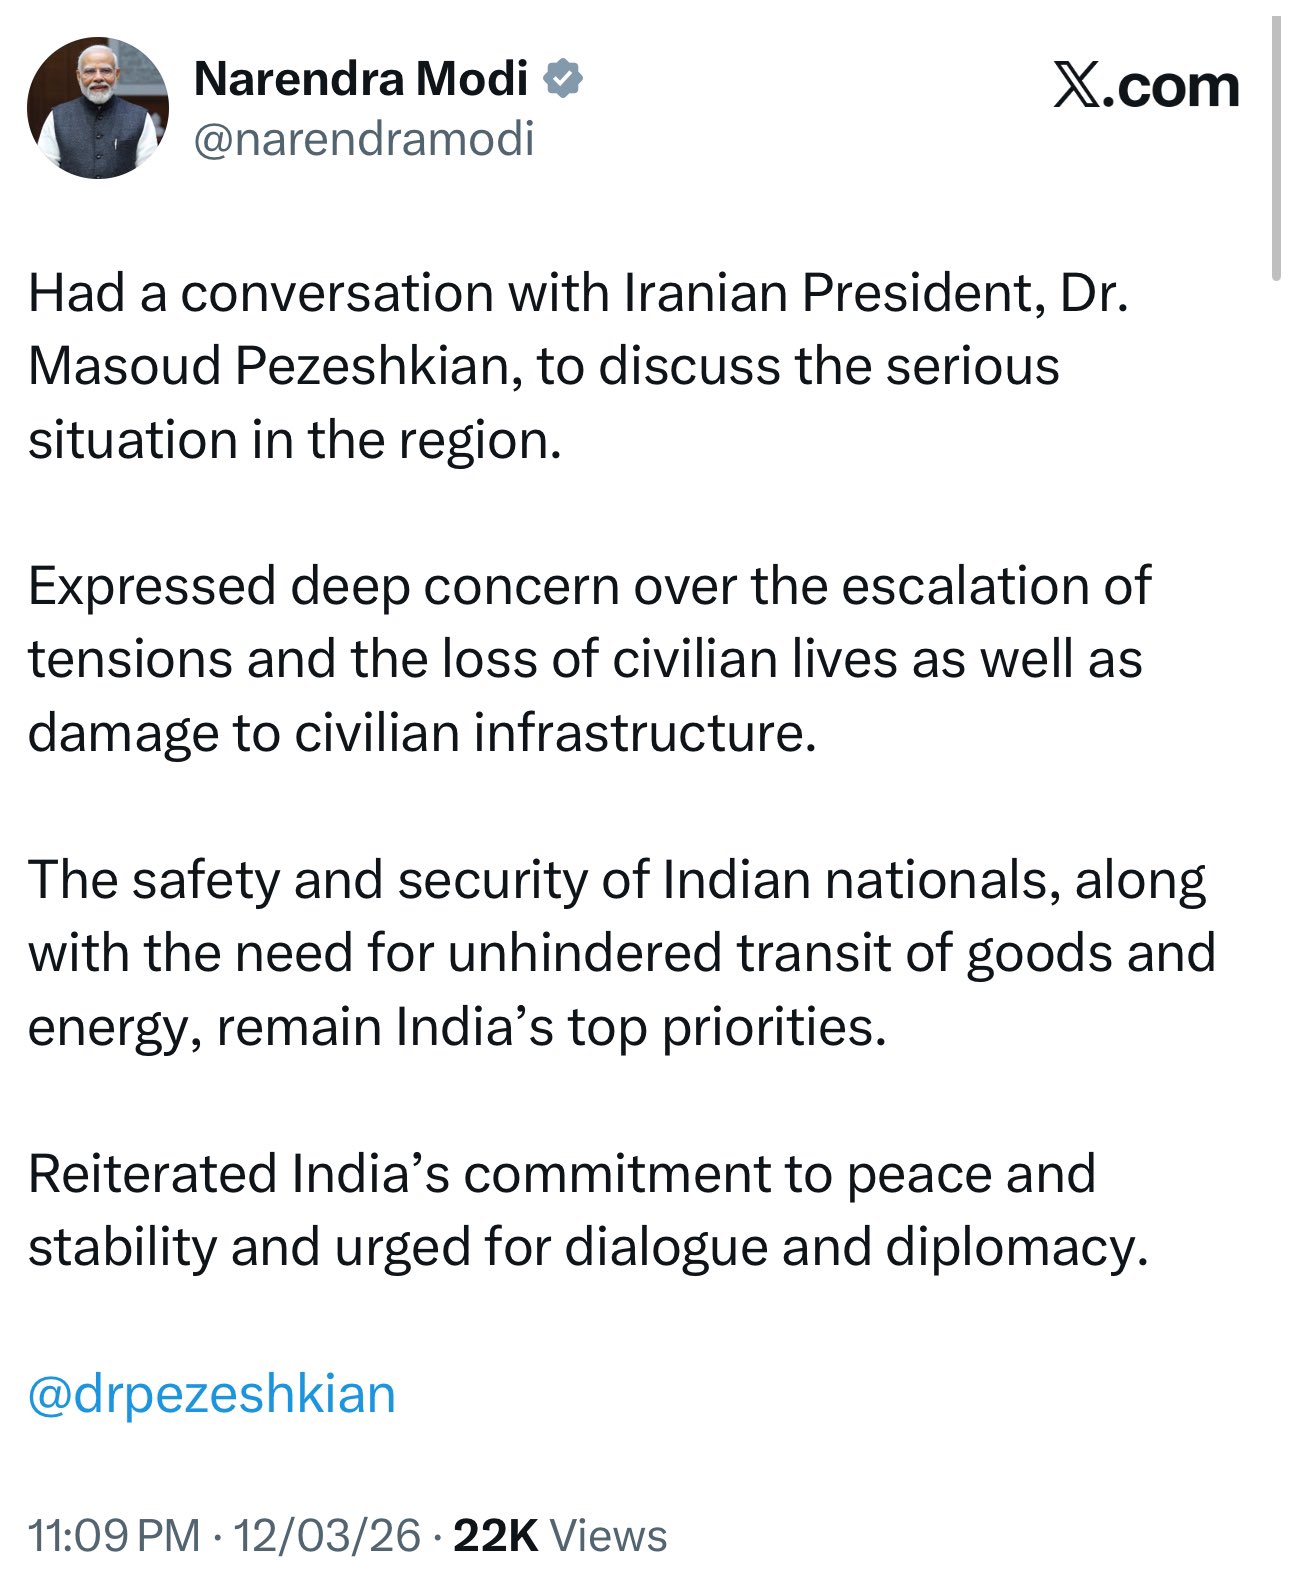Click the "damage to civilian infrastructure" line
The height and width of the screenshot is (1592, 1290).
422,733
